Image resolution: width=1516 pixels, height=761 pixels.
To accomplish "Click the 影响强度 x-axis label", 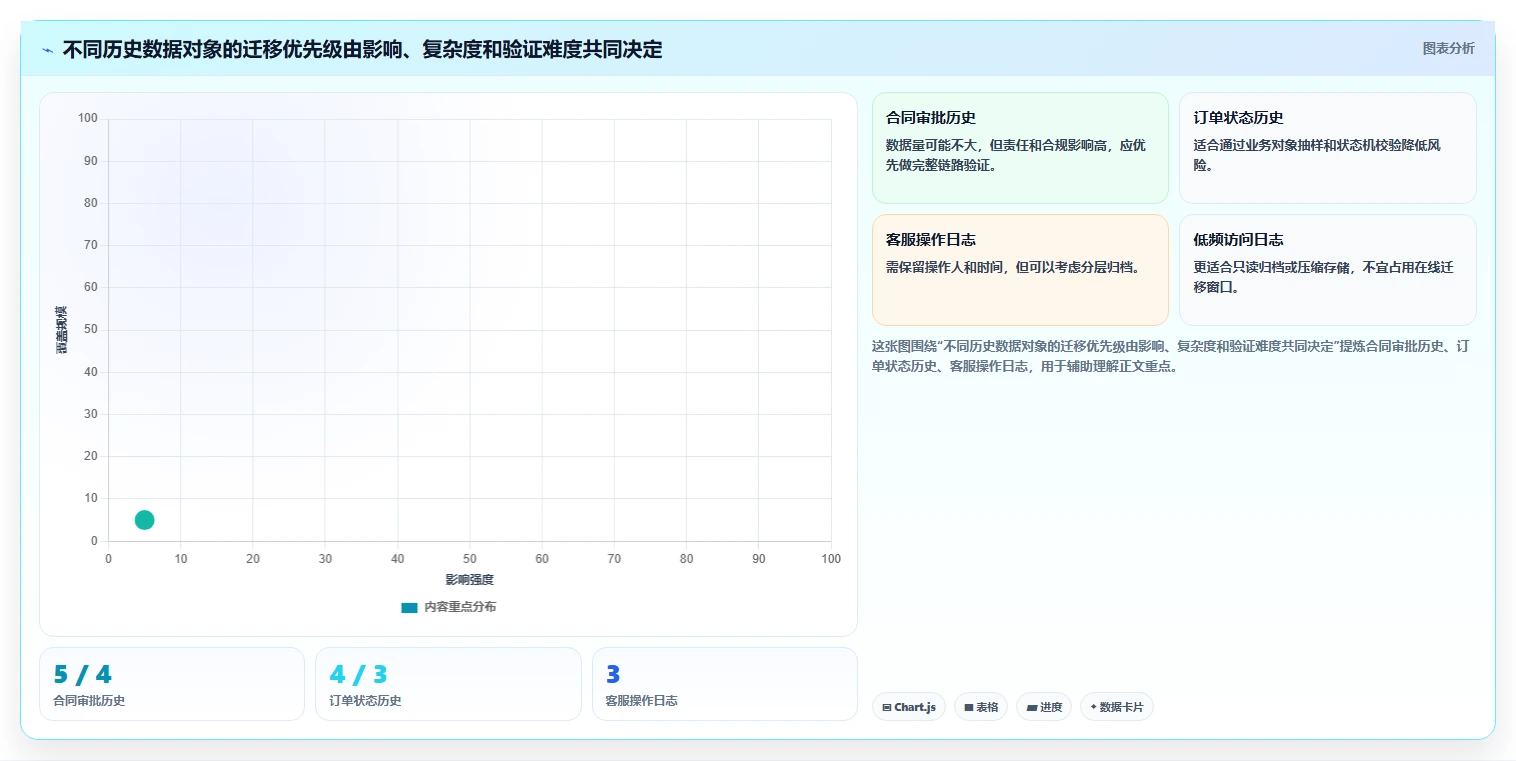I will (x=470, y=580).
